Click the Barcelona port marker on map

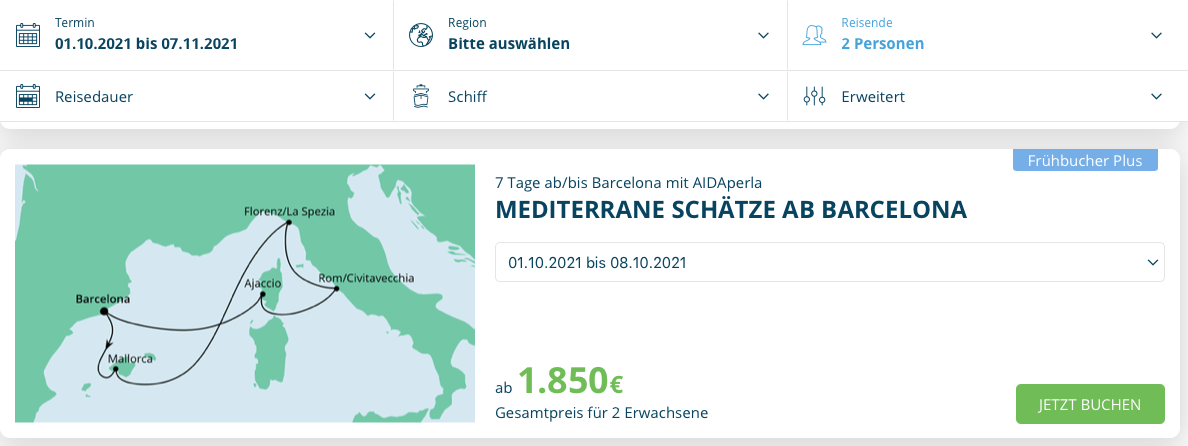coord(104,311)
